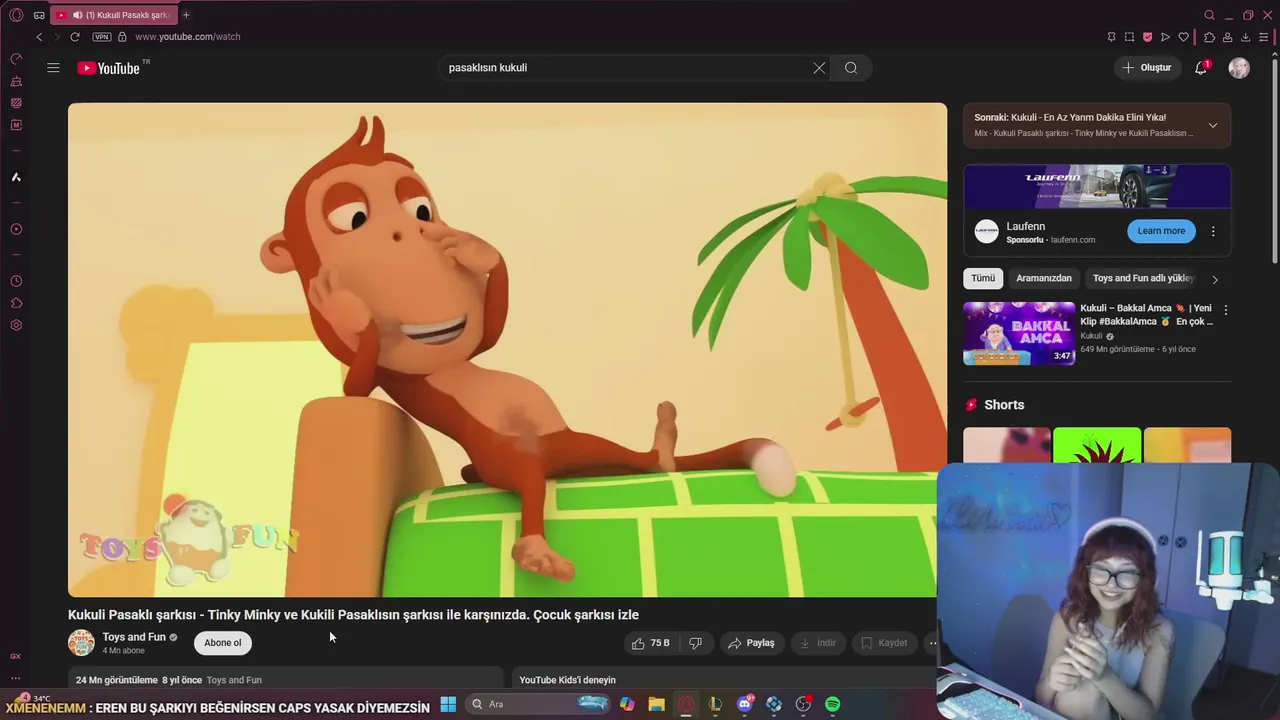
Task: Open Bakkal Amca video thumbnail
Action: click(x=1019, y=333)
